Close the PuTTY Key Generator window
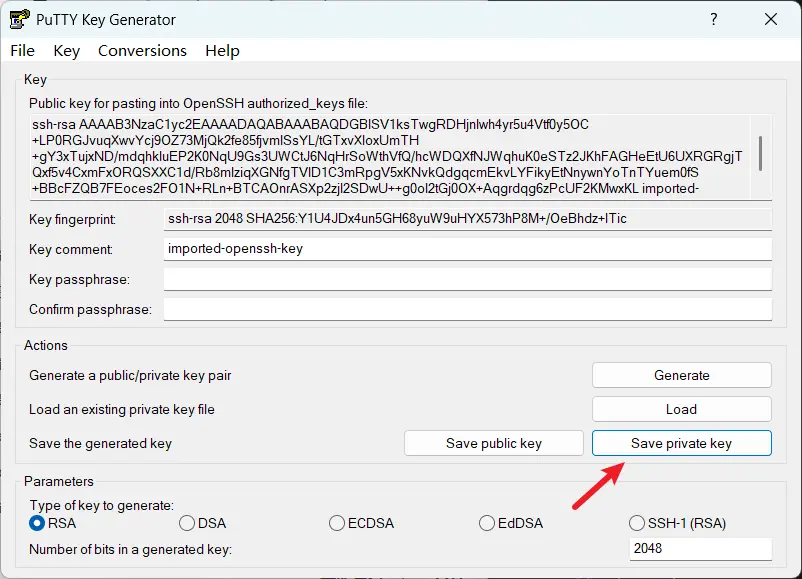The image size is (802, 579). 770,19
